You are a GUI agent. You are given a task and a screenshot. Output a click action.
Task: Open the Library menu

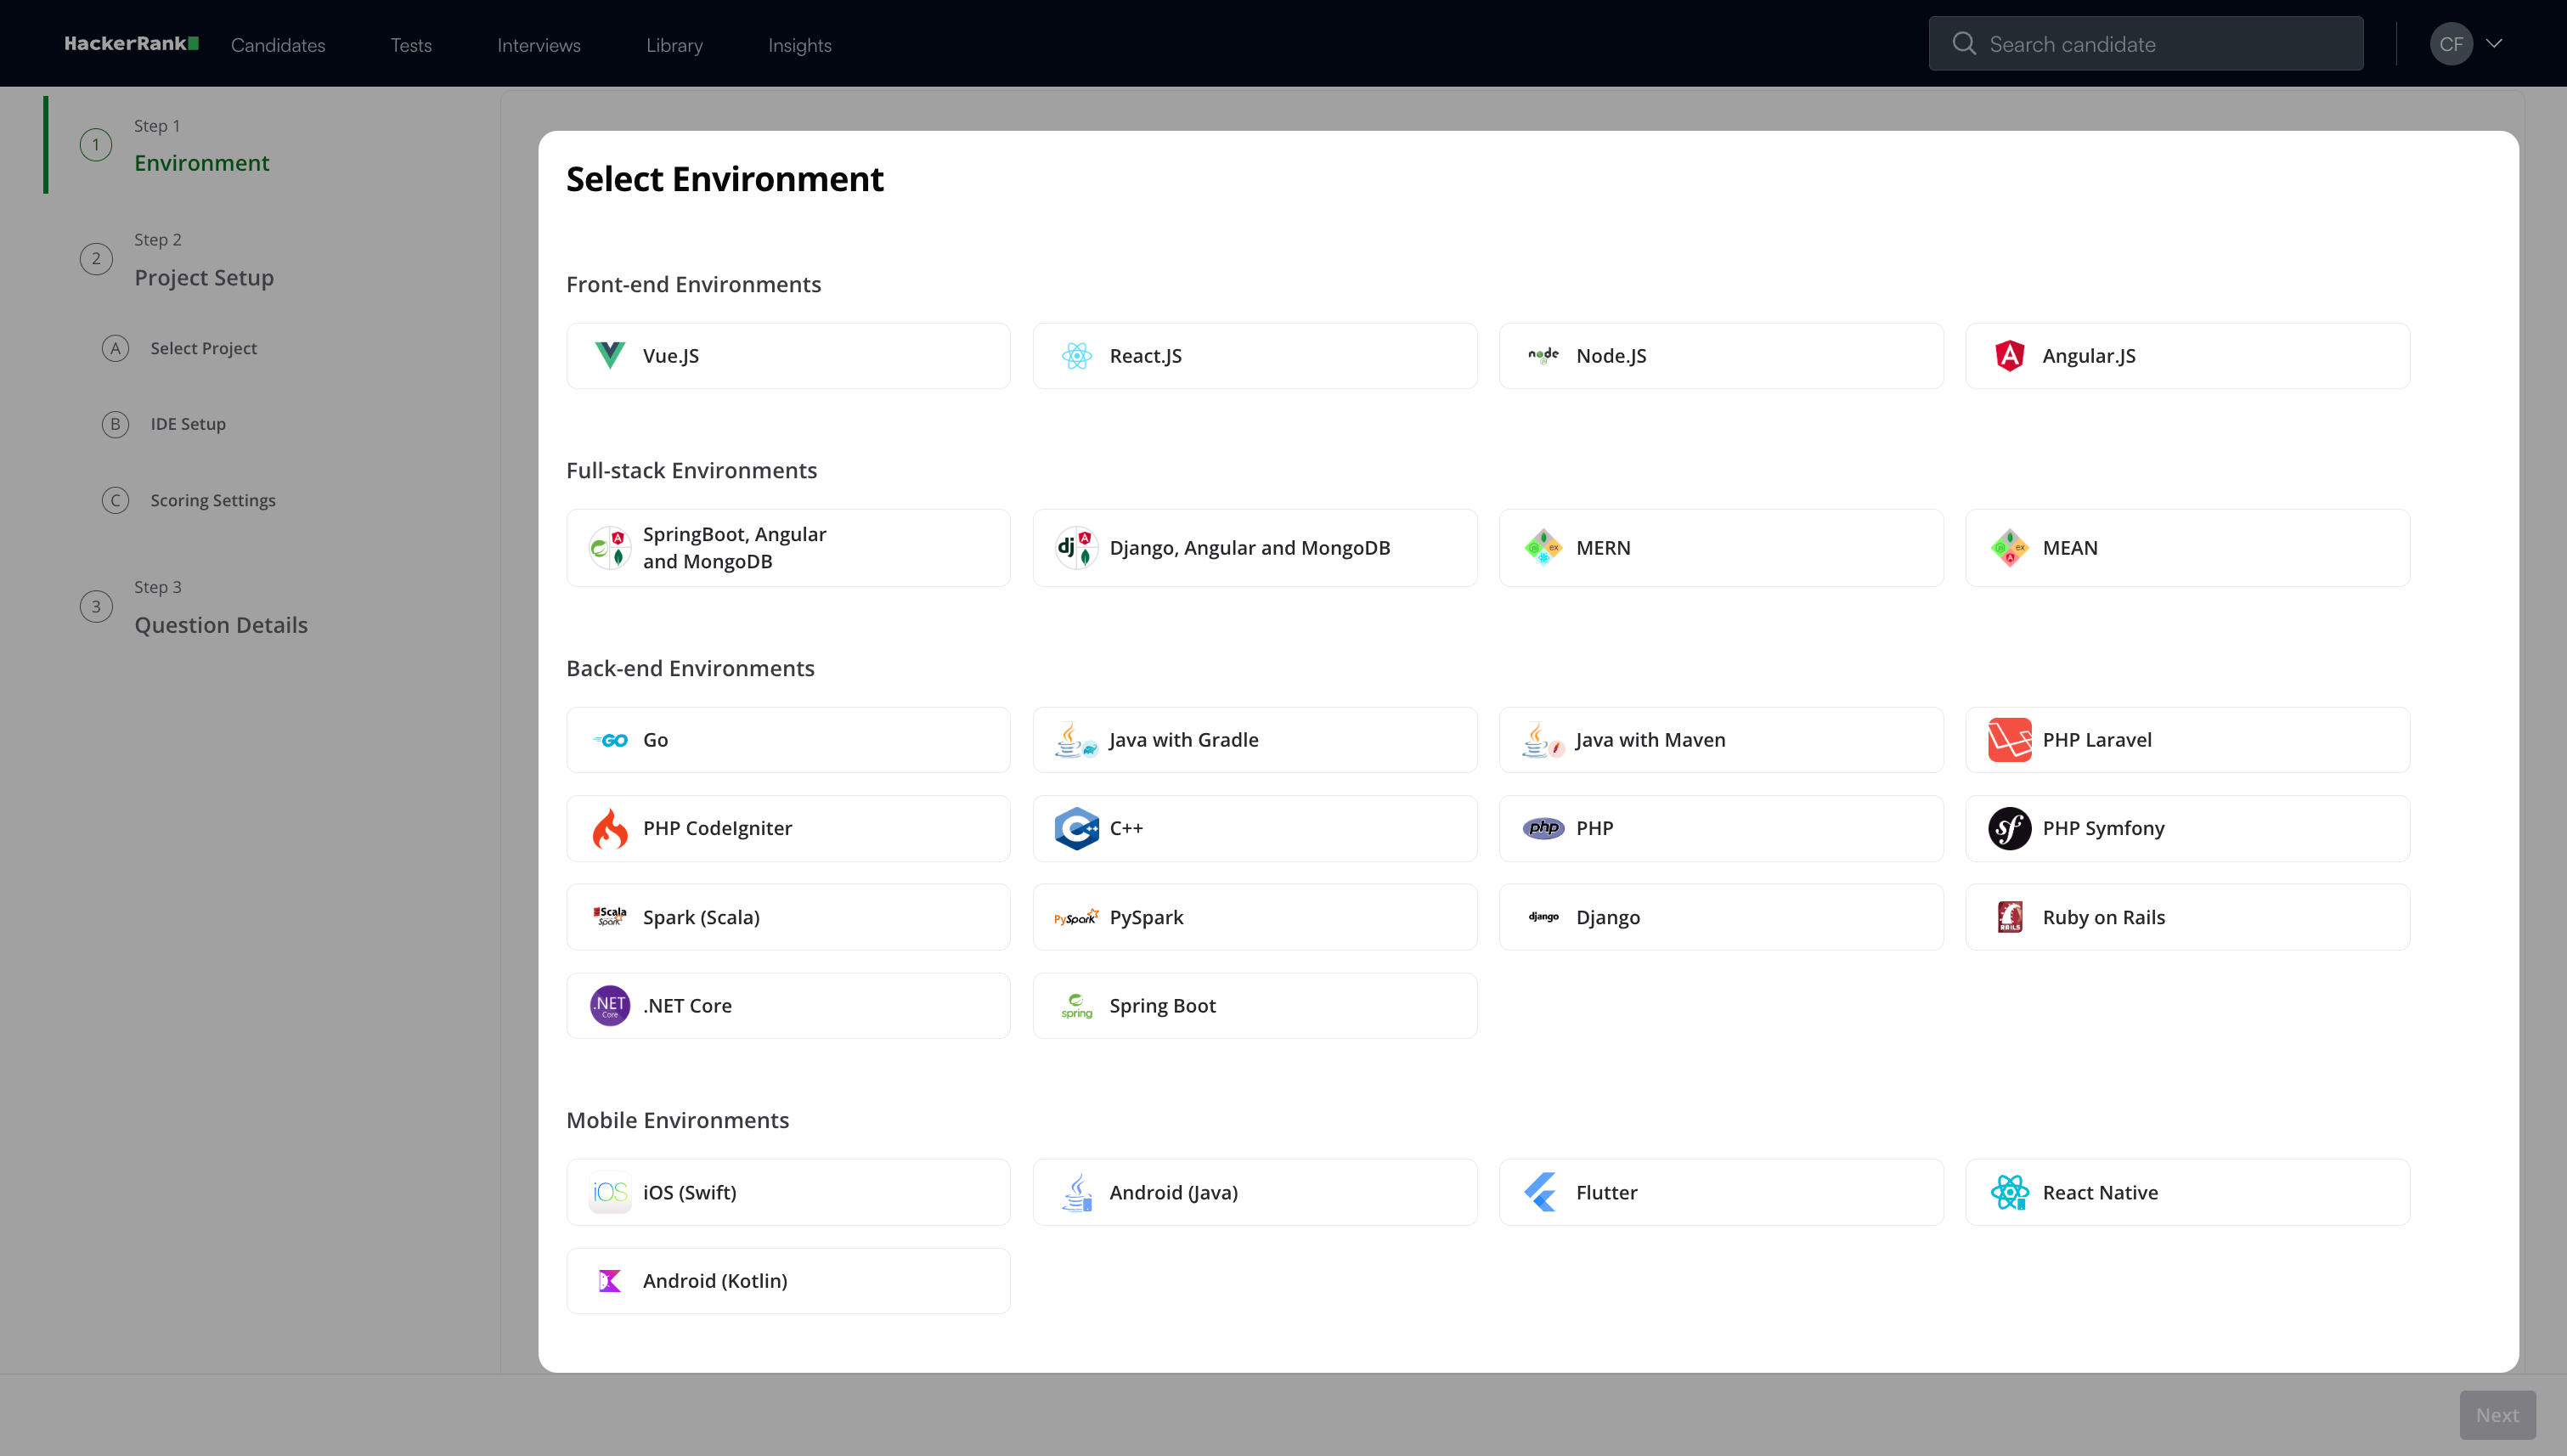[x=674, y=45]
